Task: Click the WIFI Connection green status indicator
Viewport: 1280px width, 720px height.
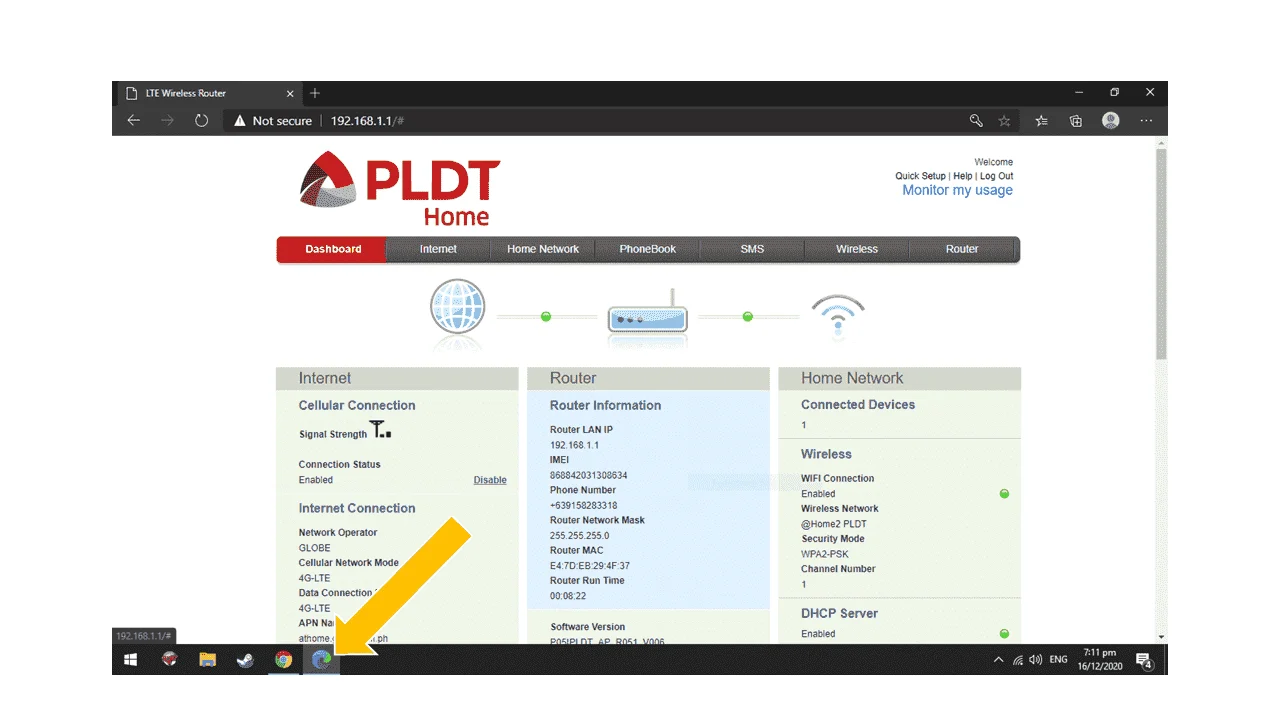Action: click(1004, 494)
